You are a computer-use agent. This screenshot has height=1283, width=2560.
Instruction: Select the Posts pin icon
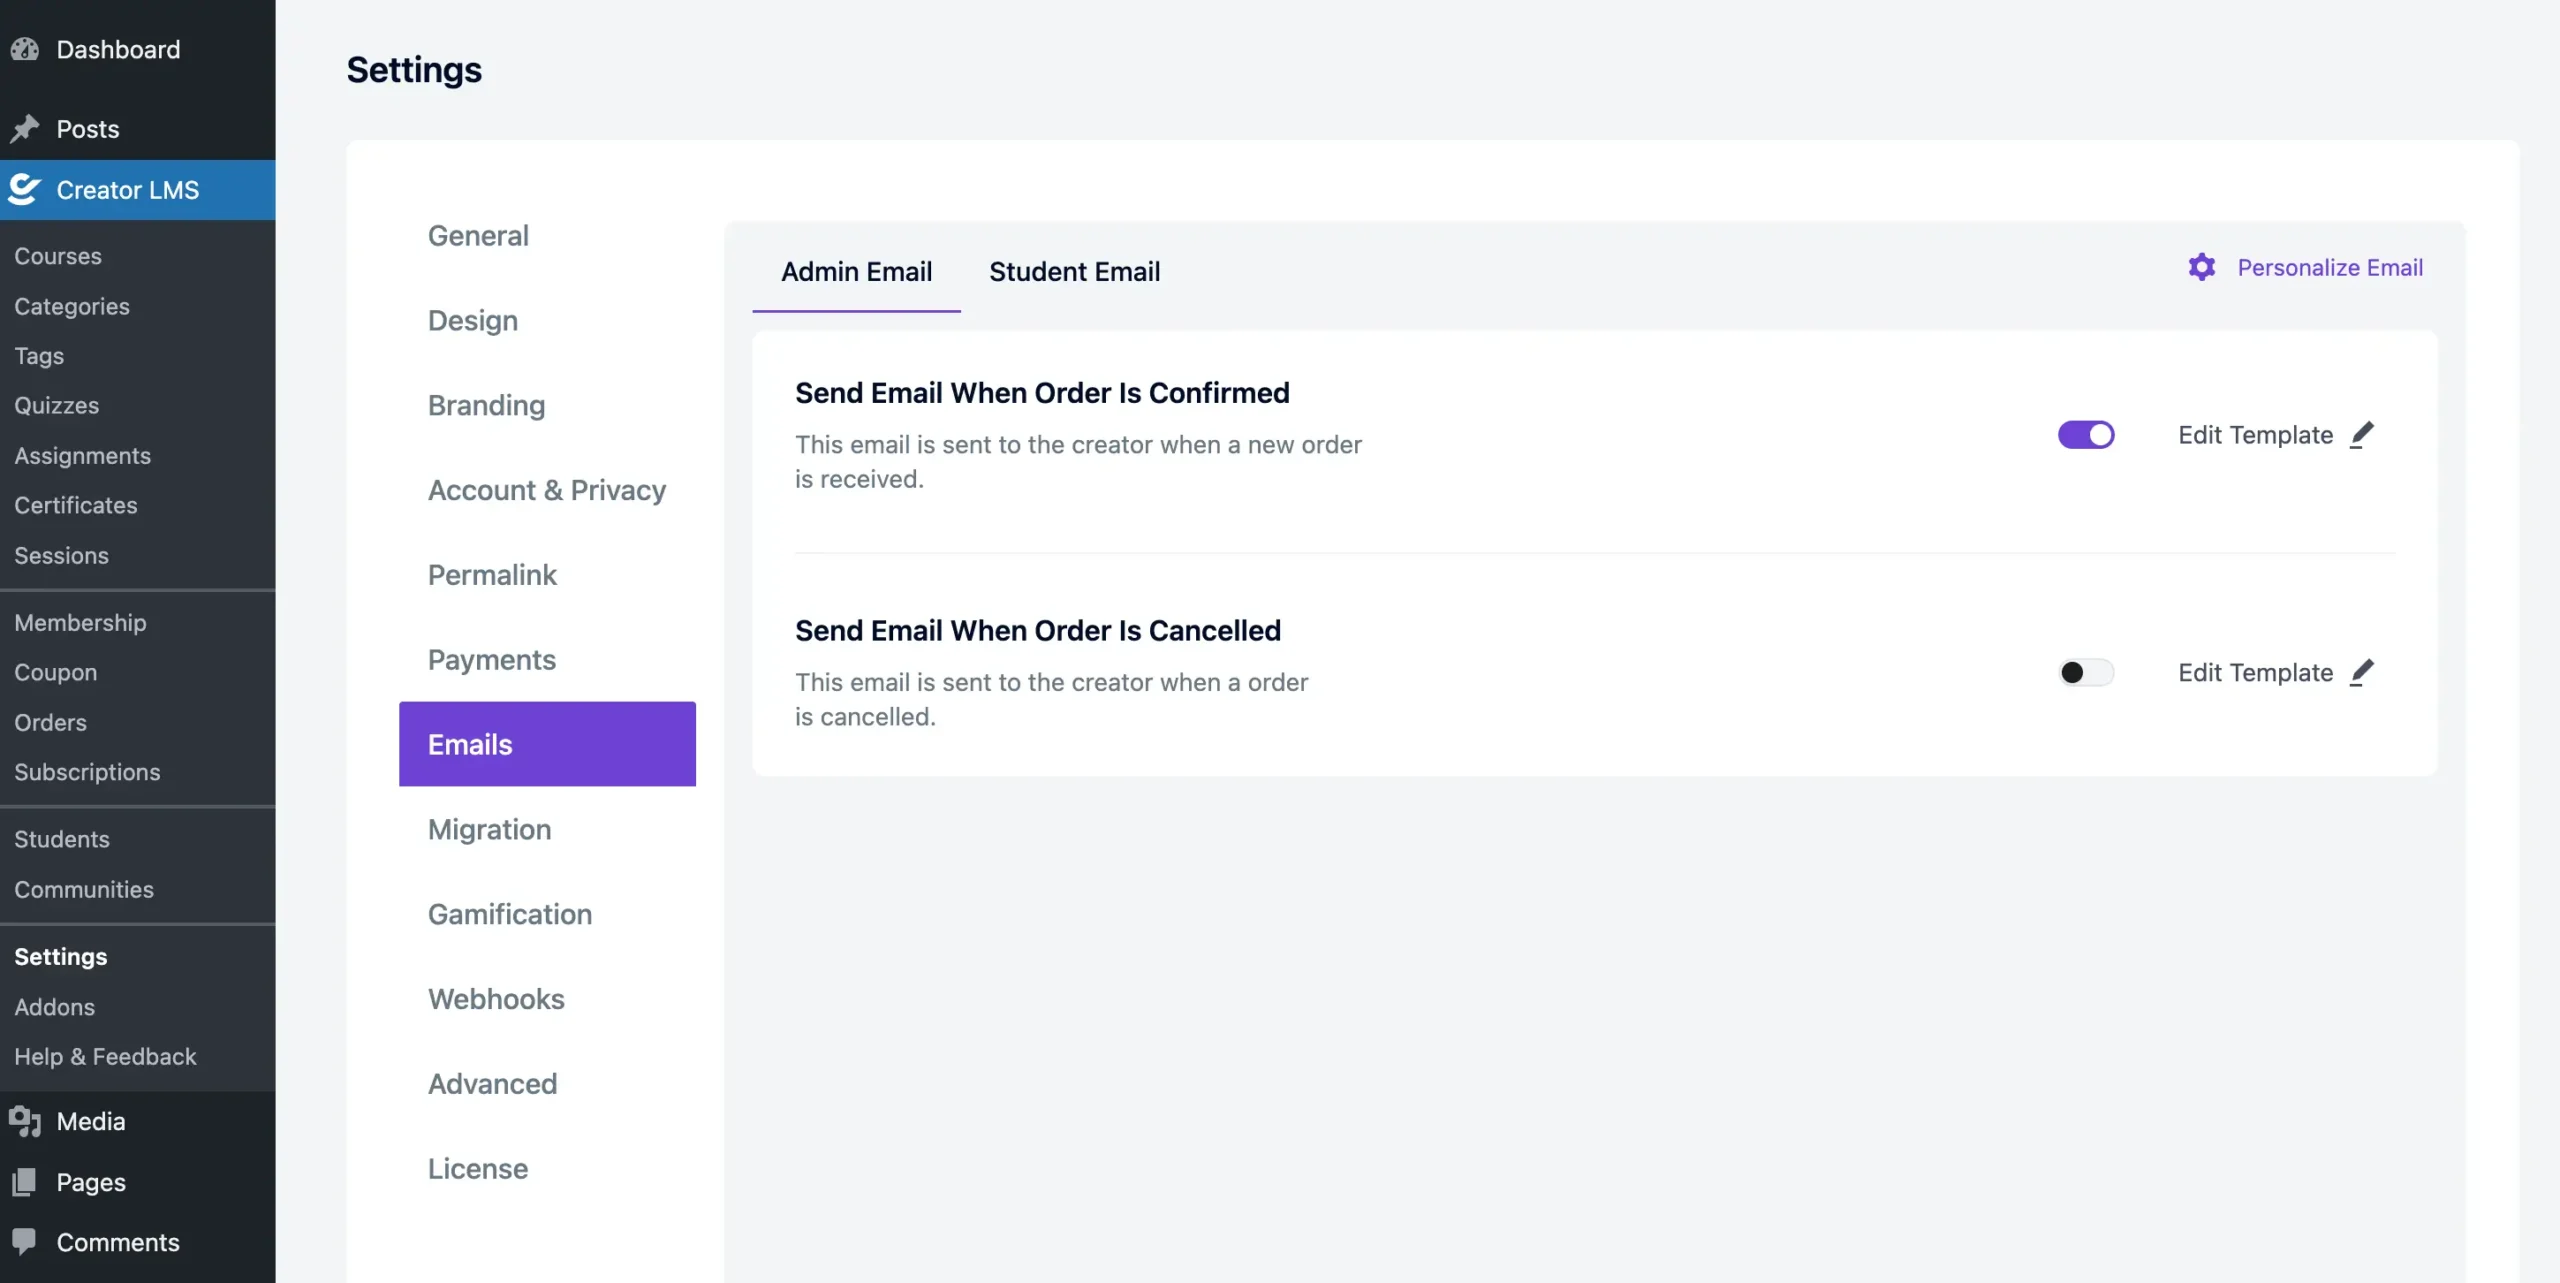click(x=26, y=128)
